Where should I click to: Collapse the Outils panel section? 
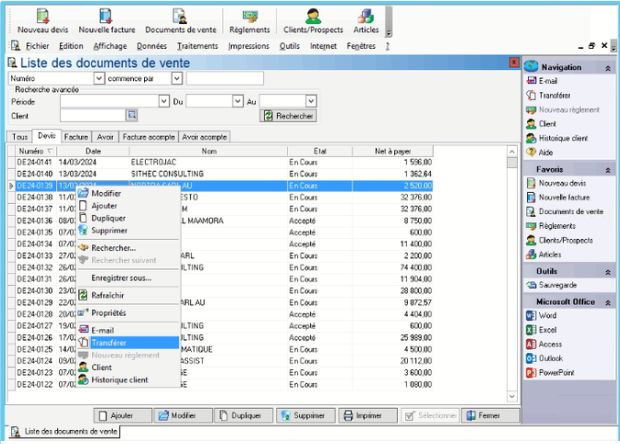tap(608, 272)
